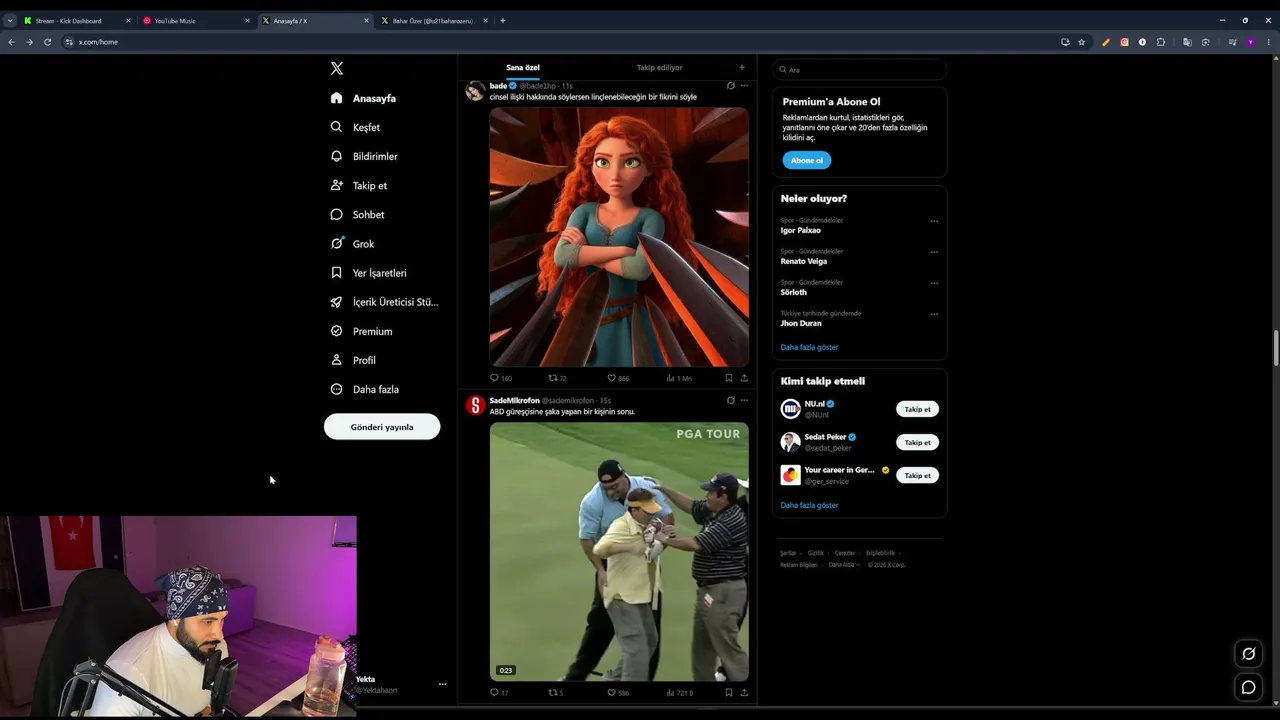Open more options on the bade post
The height and width of the screenshot is (720, 1280).
pyautogui.click(x=744, y=86)
